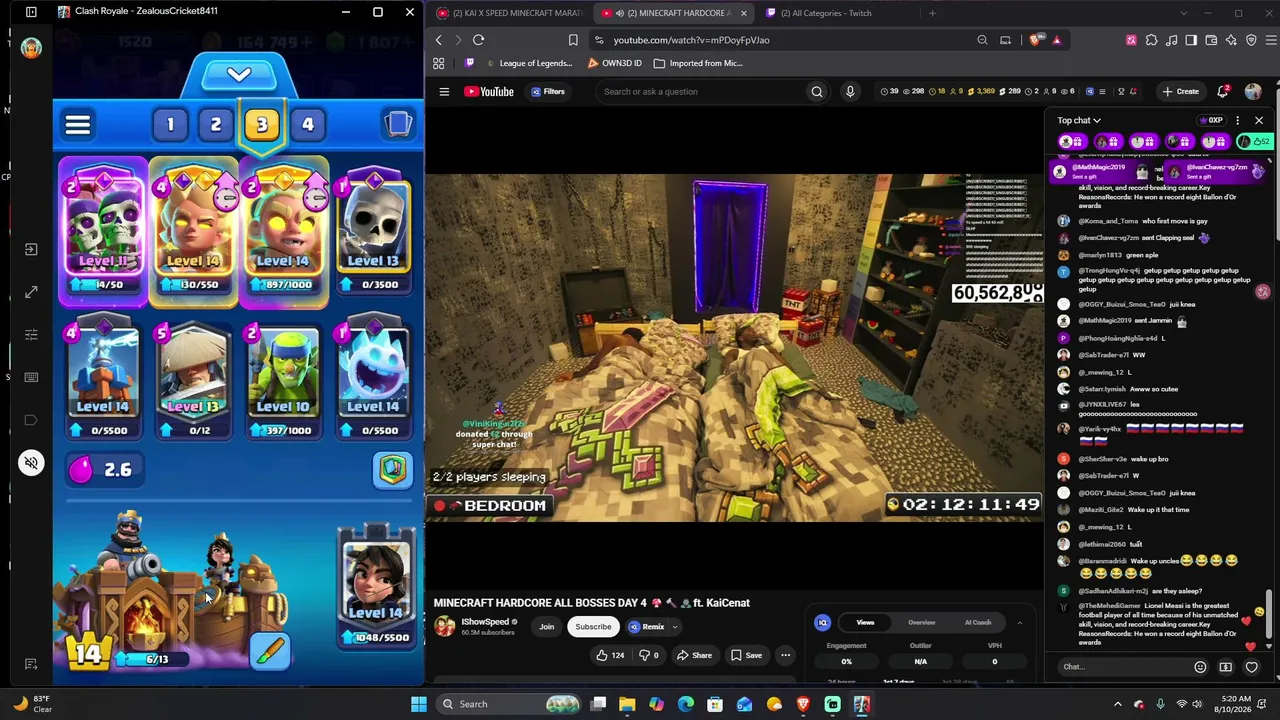Click the pencil edit icon by the tower
This screenshot has width=1280, height=720.
pos(271,651)
